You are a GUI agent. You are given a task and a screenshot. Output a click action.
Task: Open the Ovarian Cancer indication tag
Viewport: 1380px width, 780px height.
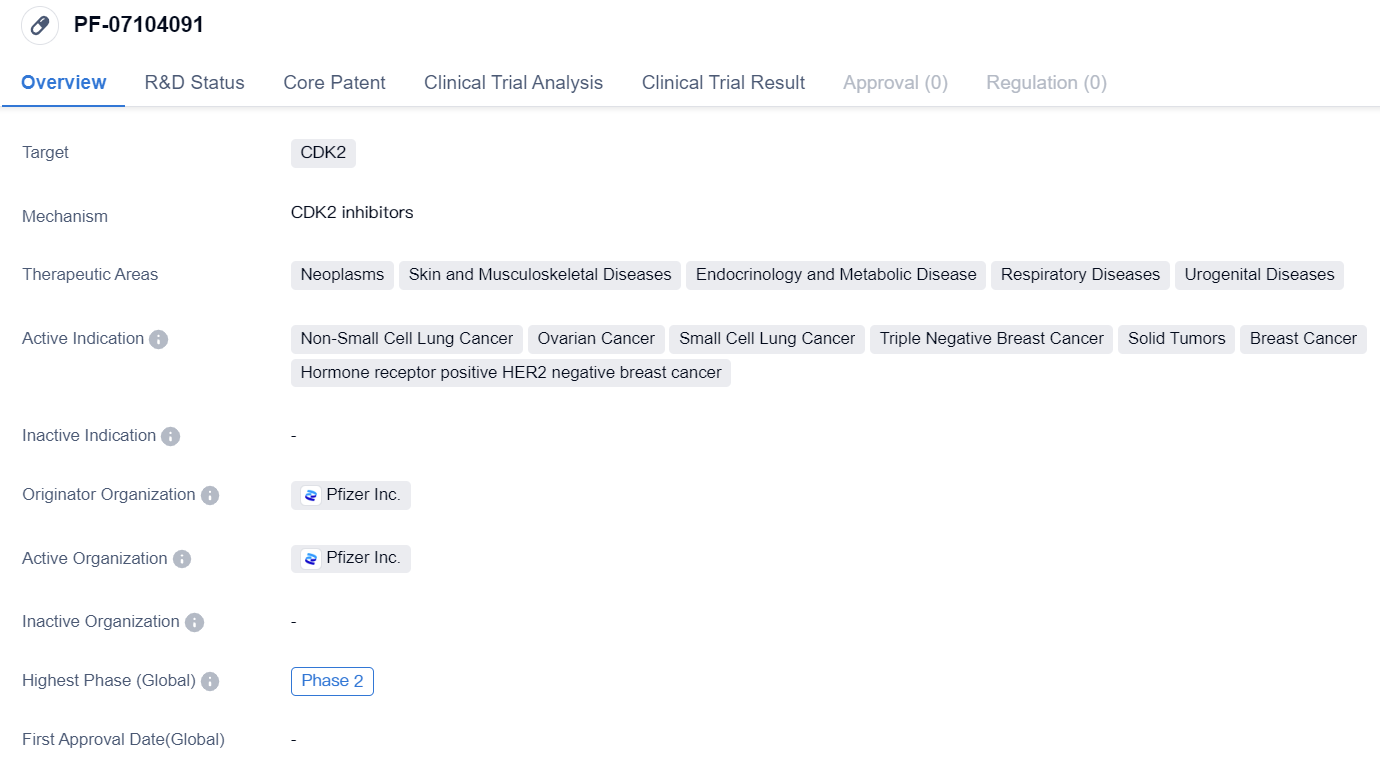tap(596, 339)
